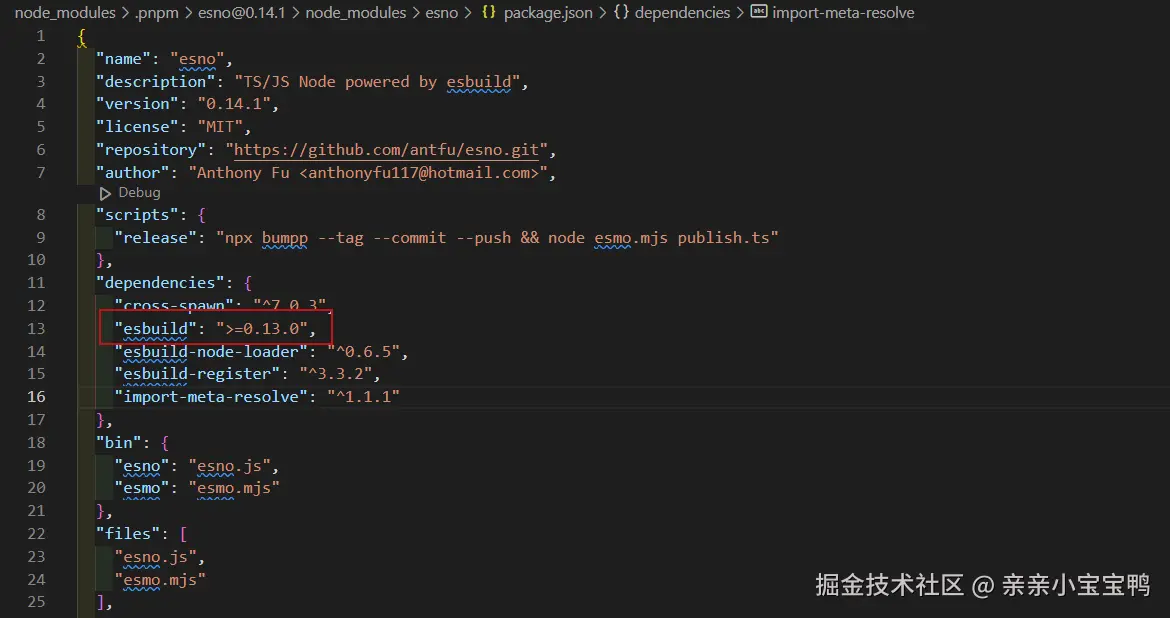Click the author value Anthony Fu
The image size is (1170, 618).
click(368, 173)
